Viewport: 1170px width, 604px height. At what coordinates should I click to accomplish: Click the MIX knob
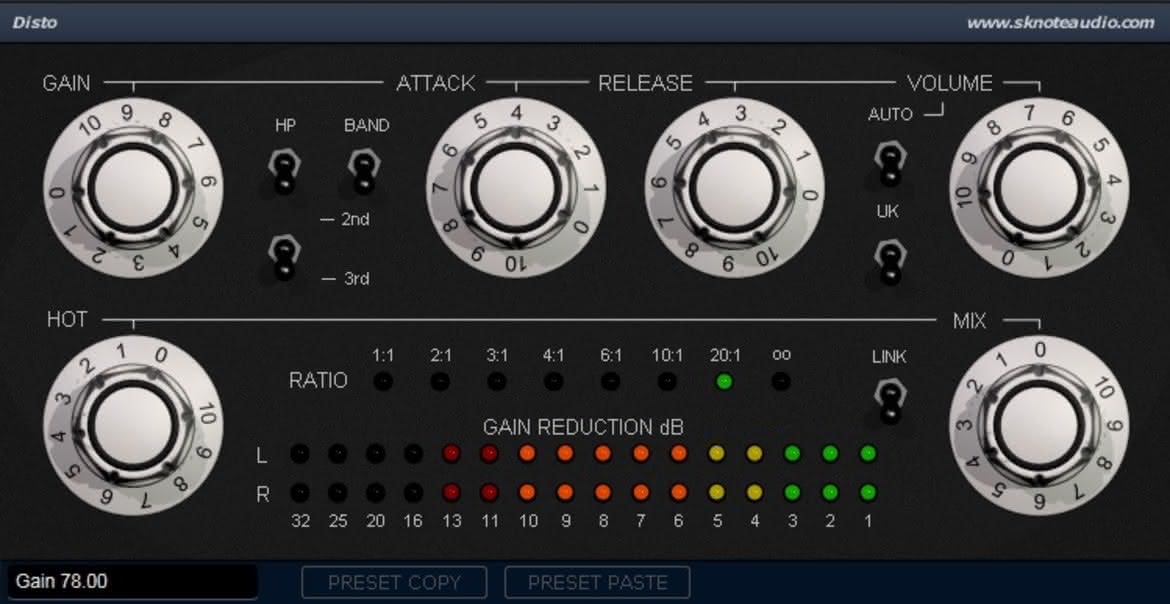[1039, 426]
